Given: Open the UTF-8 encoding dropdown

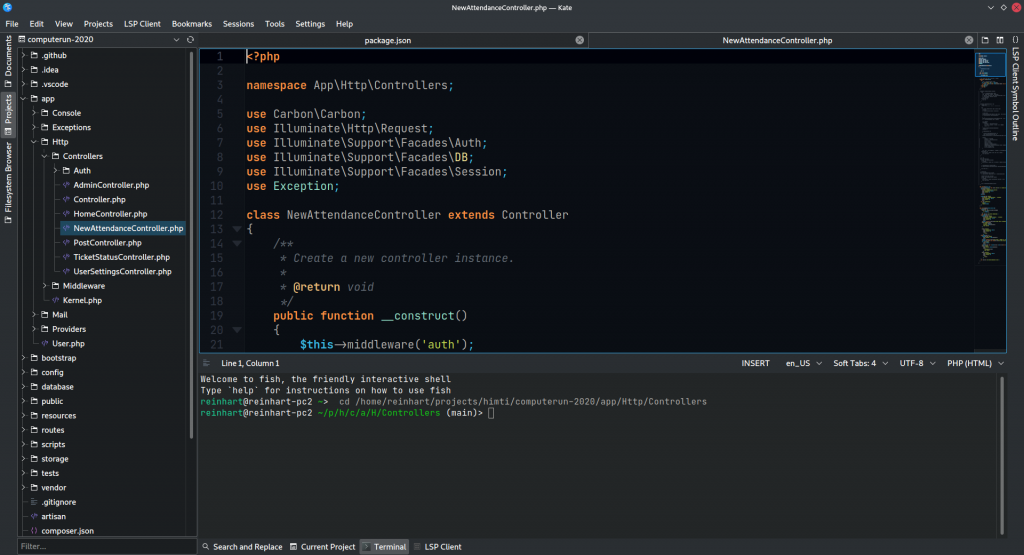Looking at the screenshot, I should point(916,363).
